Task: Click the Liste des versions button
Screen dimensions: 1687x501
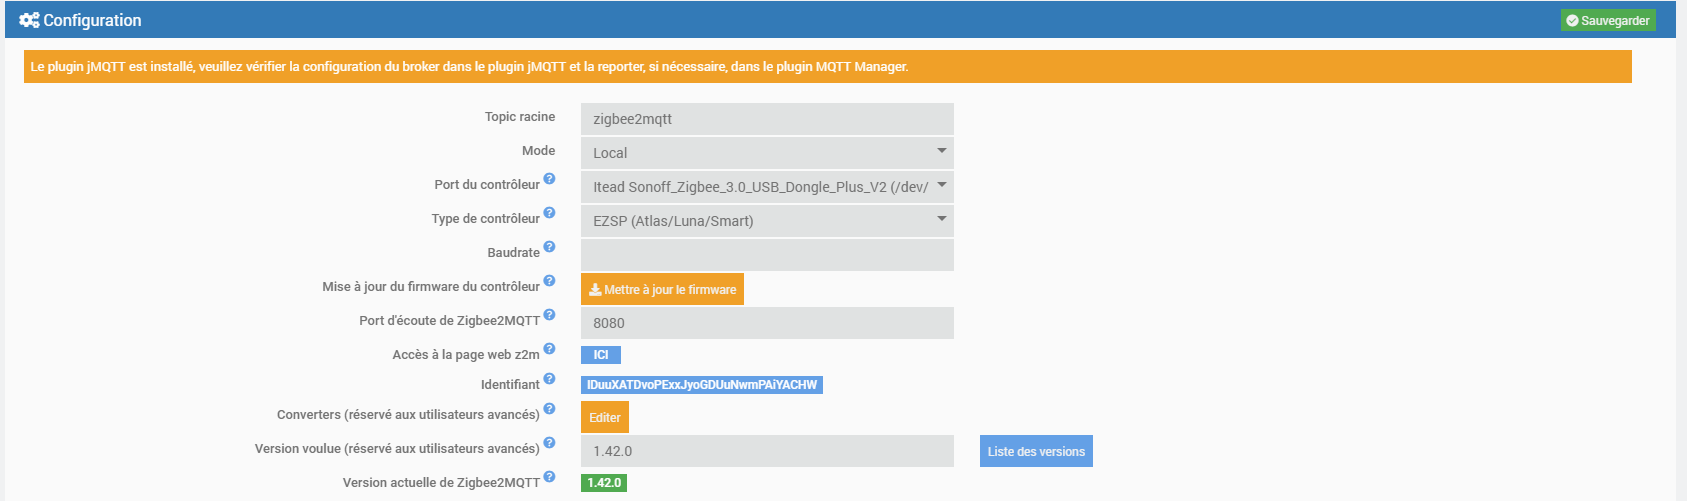Action: 1036,451
